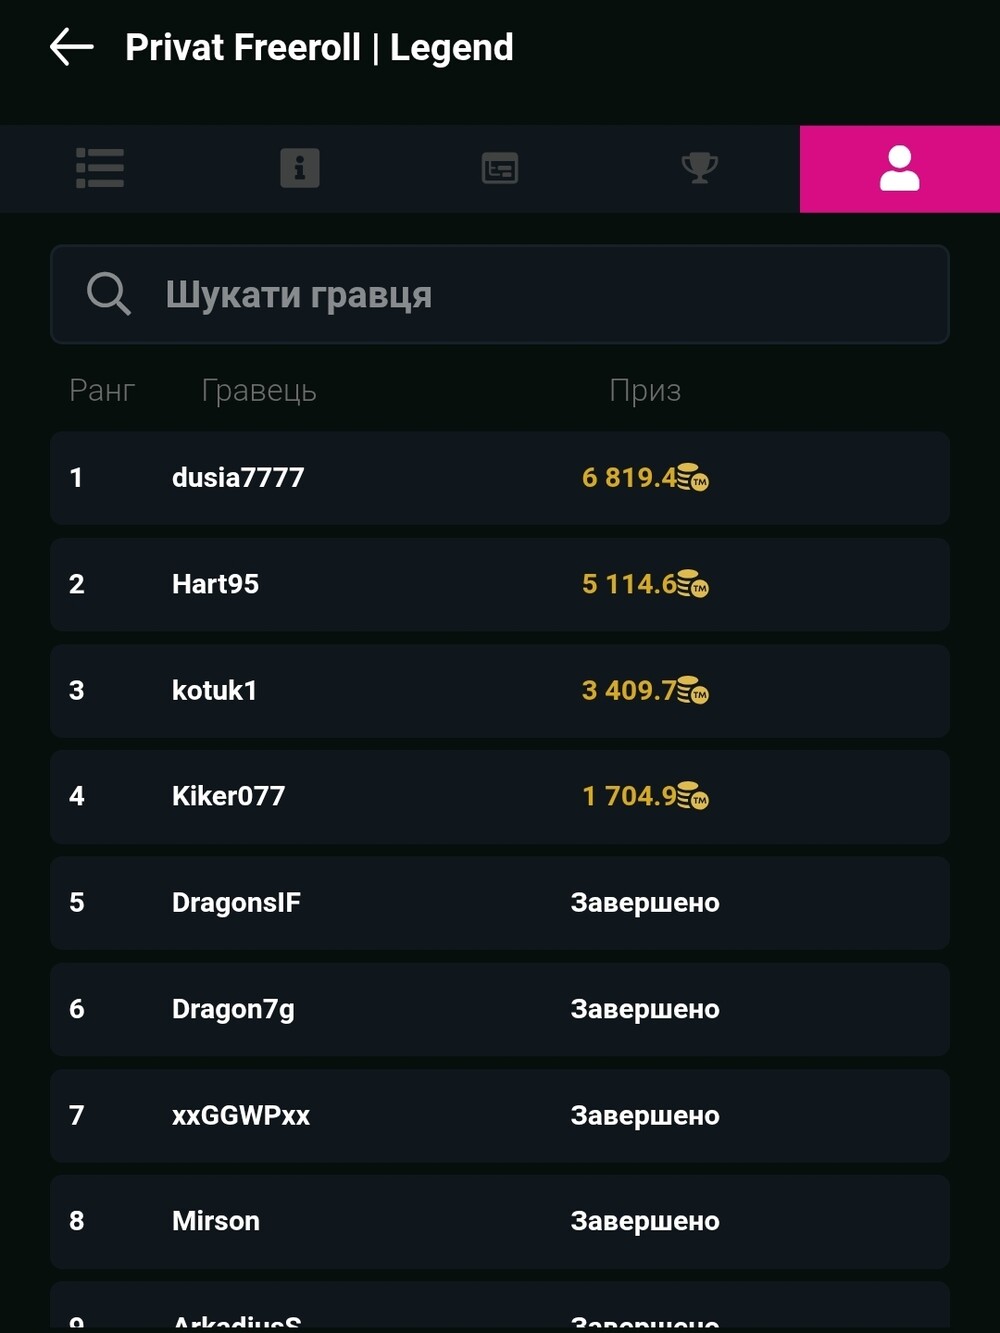Select kotuk1 in the ranking
Image resolution: width=1000 pixels, height=1333 pixels.
[500, 691]
